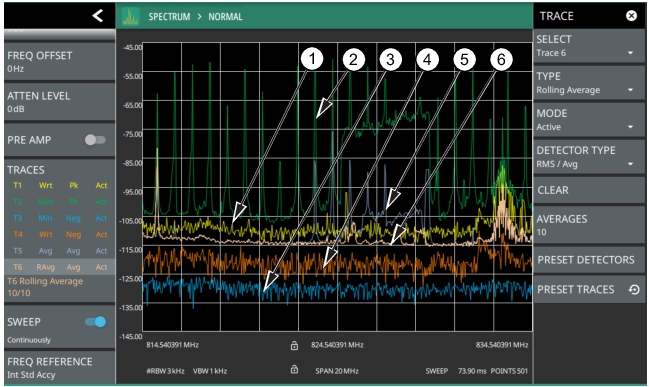Click the span lock icon

[x=294, y=369]
